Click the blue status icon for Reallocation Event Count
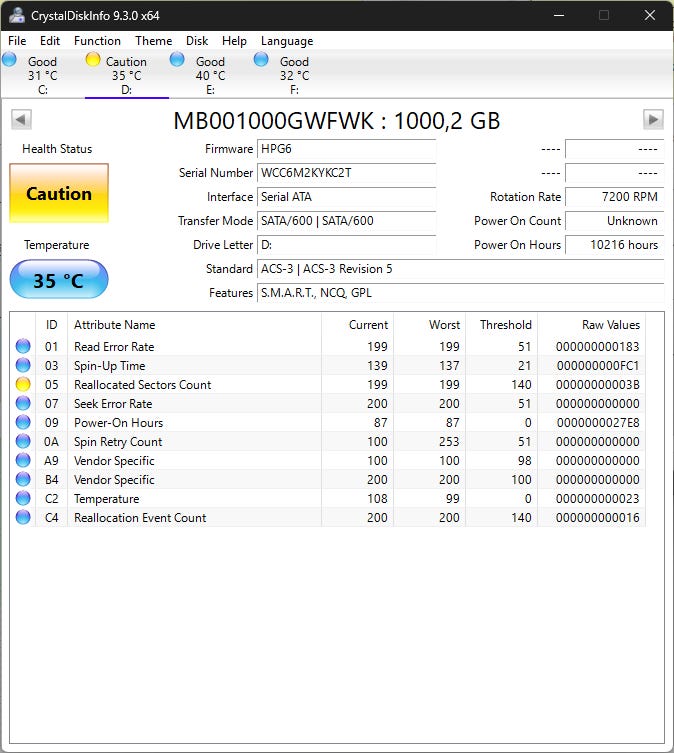Viewport: 674px width, 753px height. [23, 518]
